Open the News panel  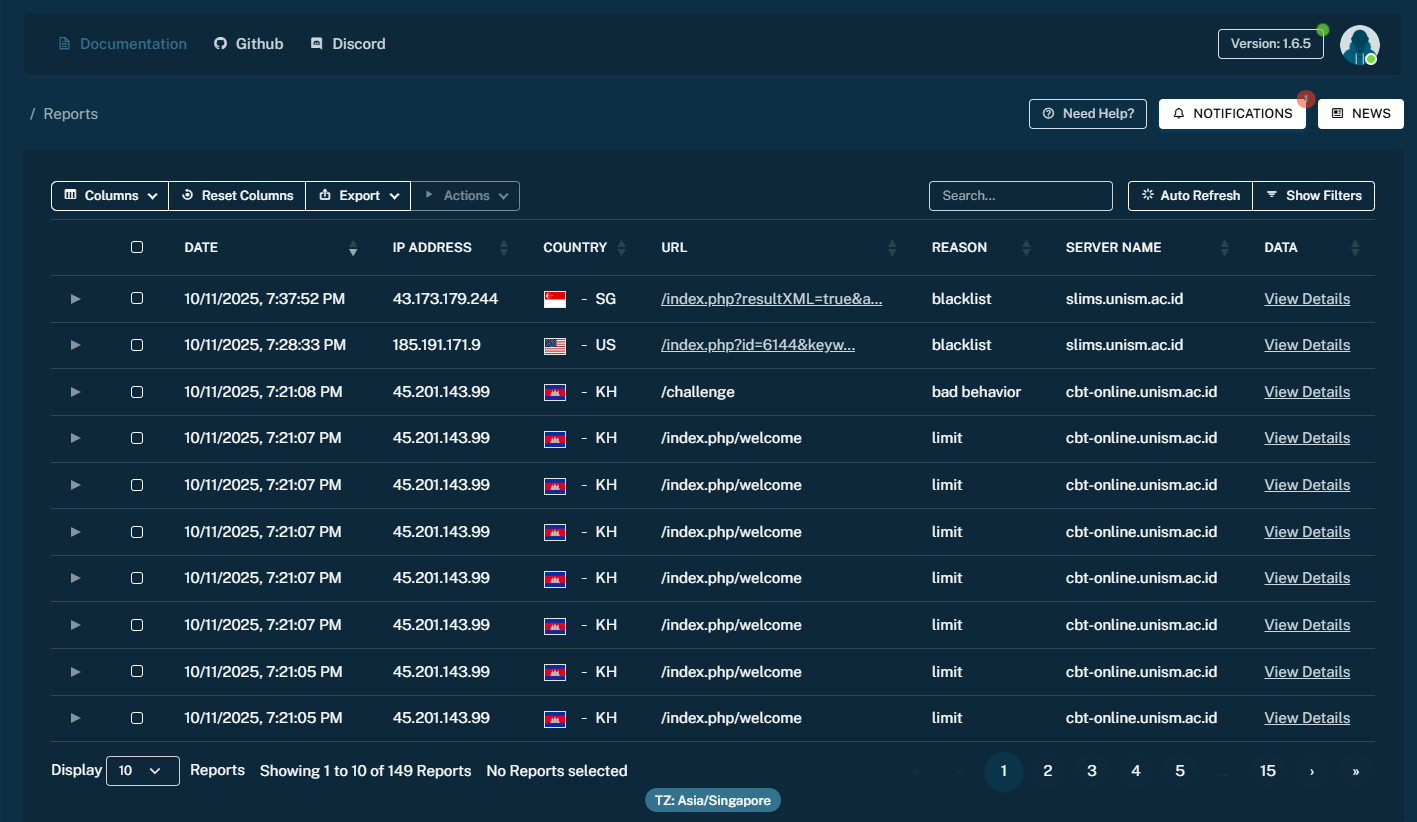tap(1360, 114)
